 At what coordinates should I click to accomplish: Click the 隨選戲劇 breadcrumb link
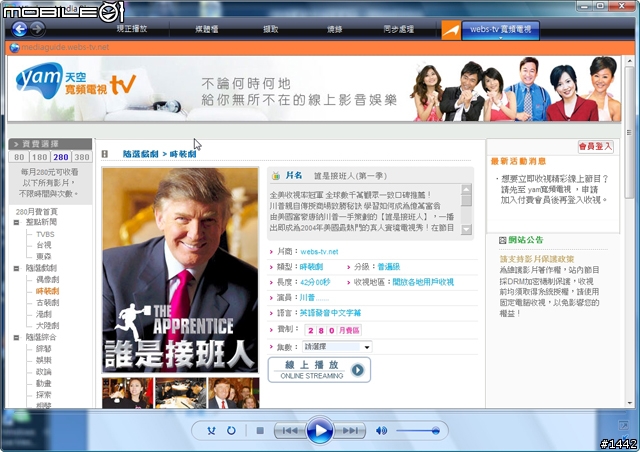140,154
